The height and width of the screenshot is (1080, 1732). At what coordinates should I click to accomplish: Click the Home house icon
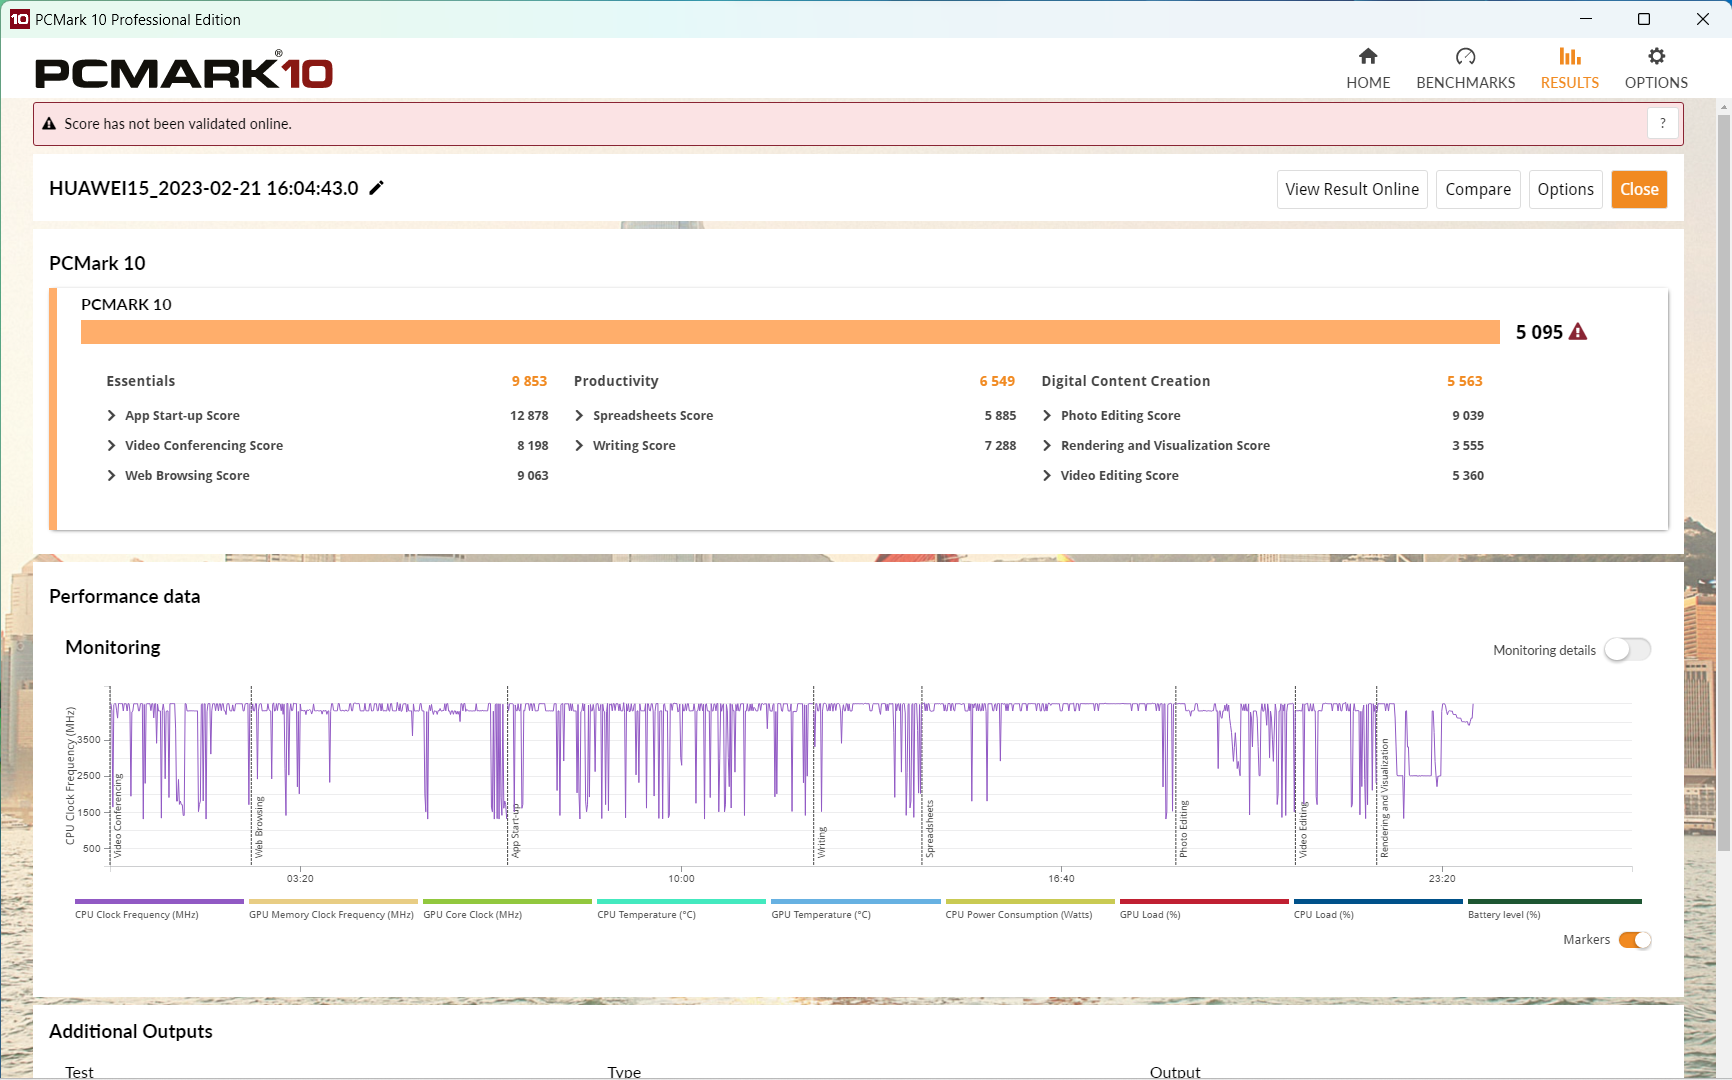[1368, 56]
